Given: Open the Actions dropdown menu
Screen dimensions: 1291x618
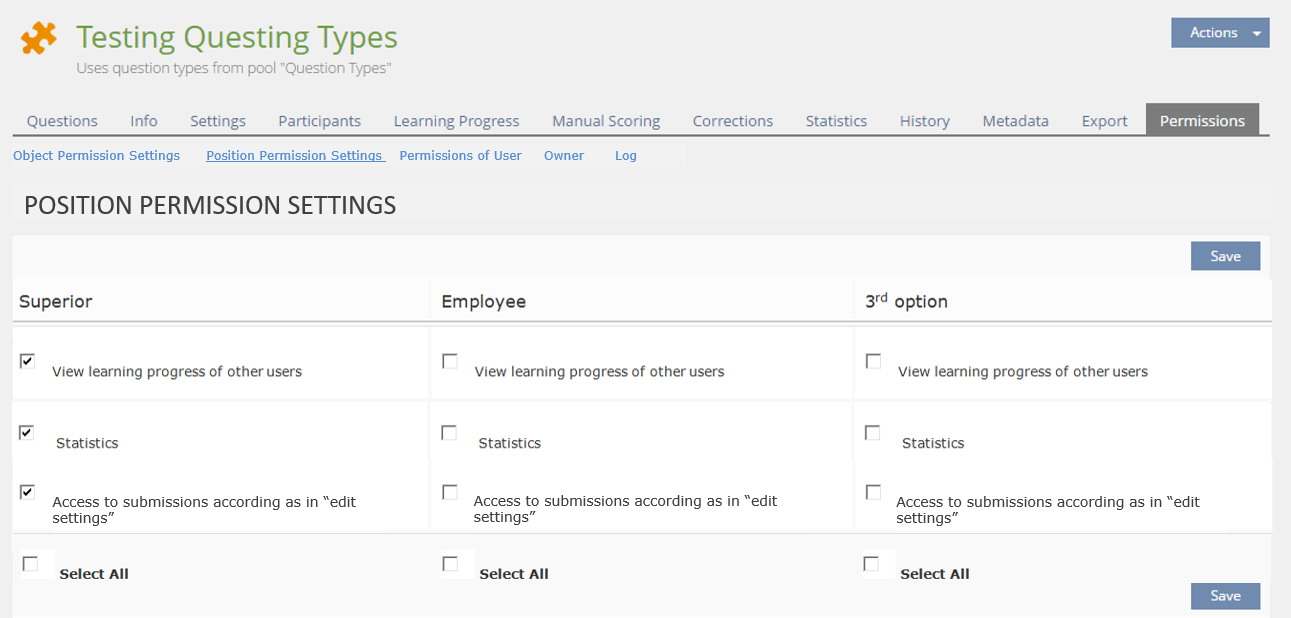Looking at the screenshot, I should pyautogui.click(x=1219, y=33).
